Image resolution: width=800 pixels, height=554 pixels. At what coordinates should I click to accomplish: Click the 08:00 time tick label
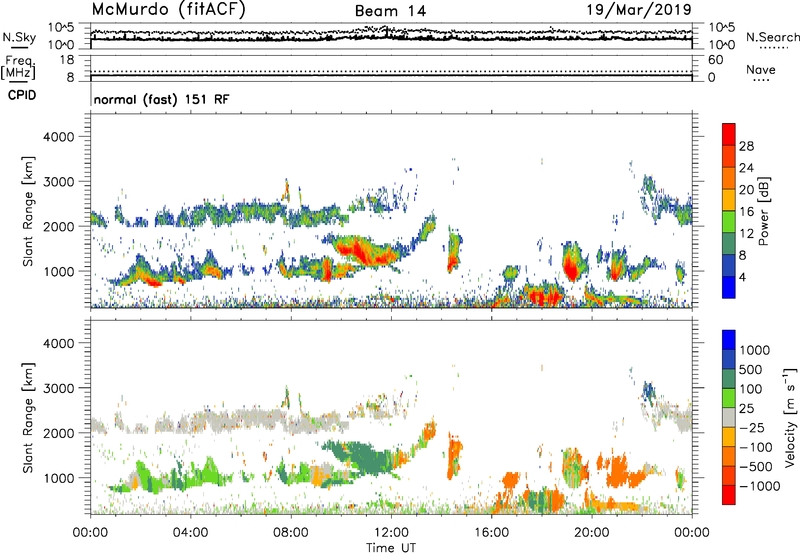[291, 533]
